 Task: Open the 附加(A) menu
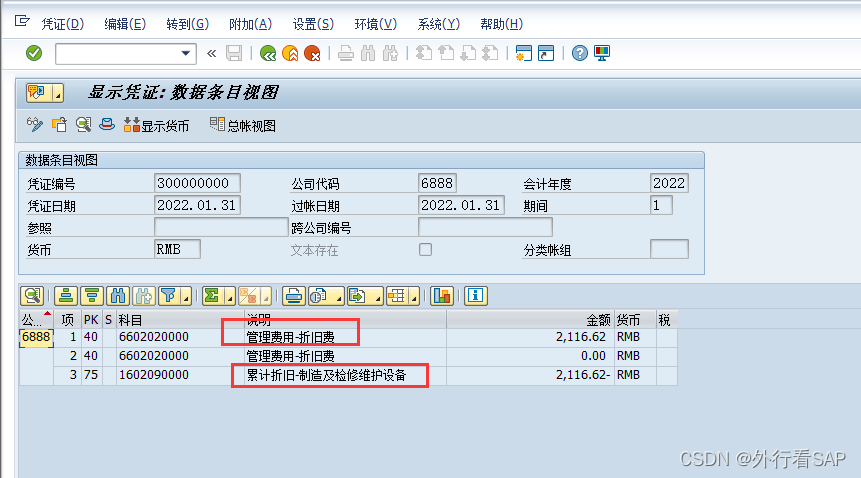(250, 24)
